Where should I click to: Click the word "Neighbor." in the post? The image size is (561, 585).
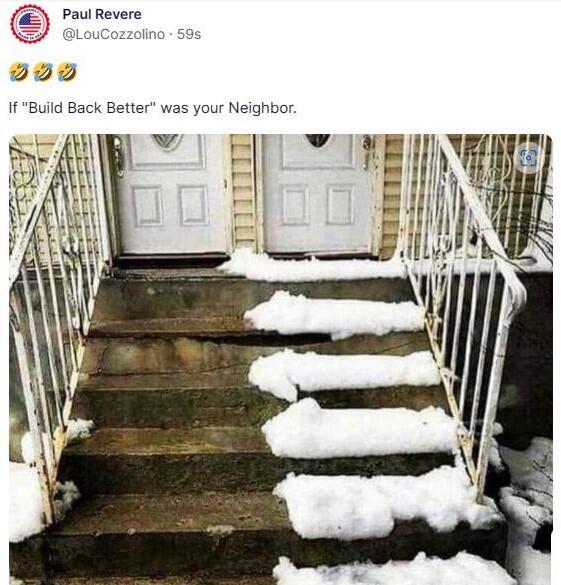click(262, 108)
